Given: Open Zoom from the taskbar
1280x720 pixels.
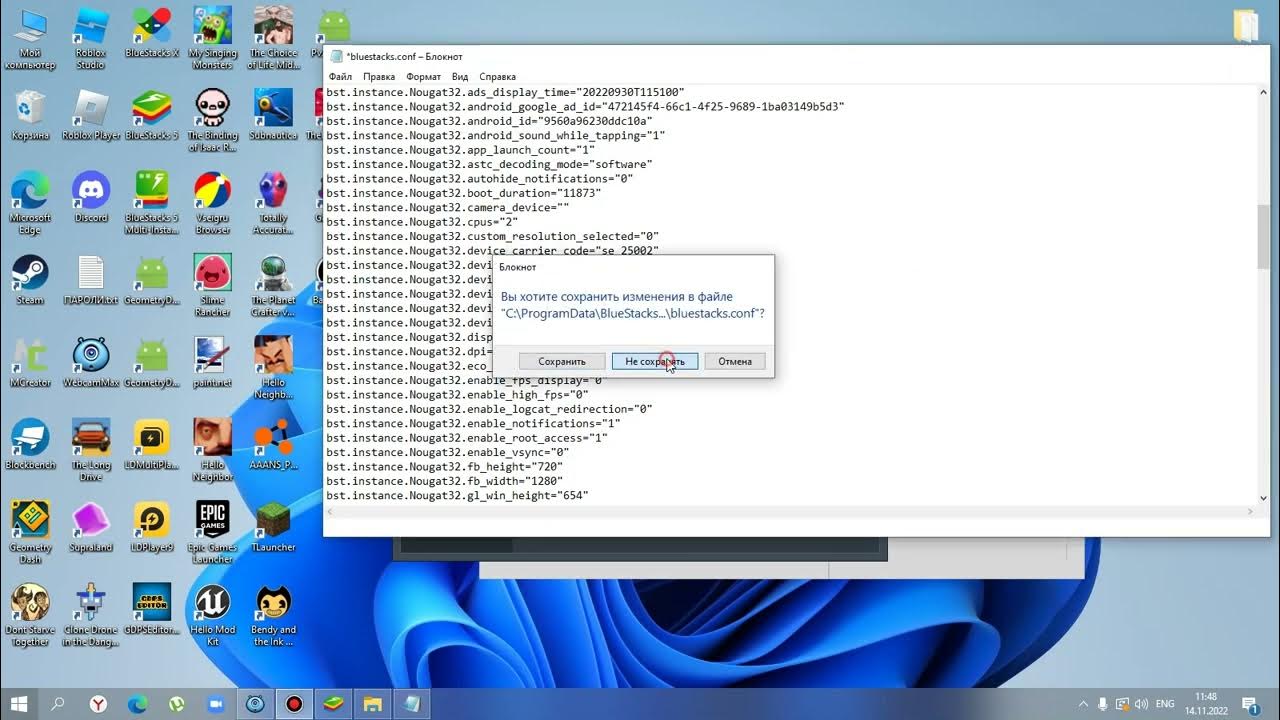Looking at the screenshot, I should pyautogui.click(x=215, y=703).
